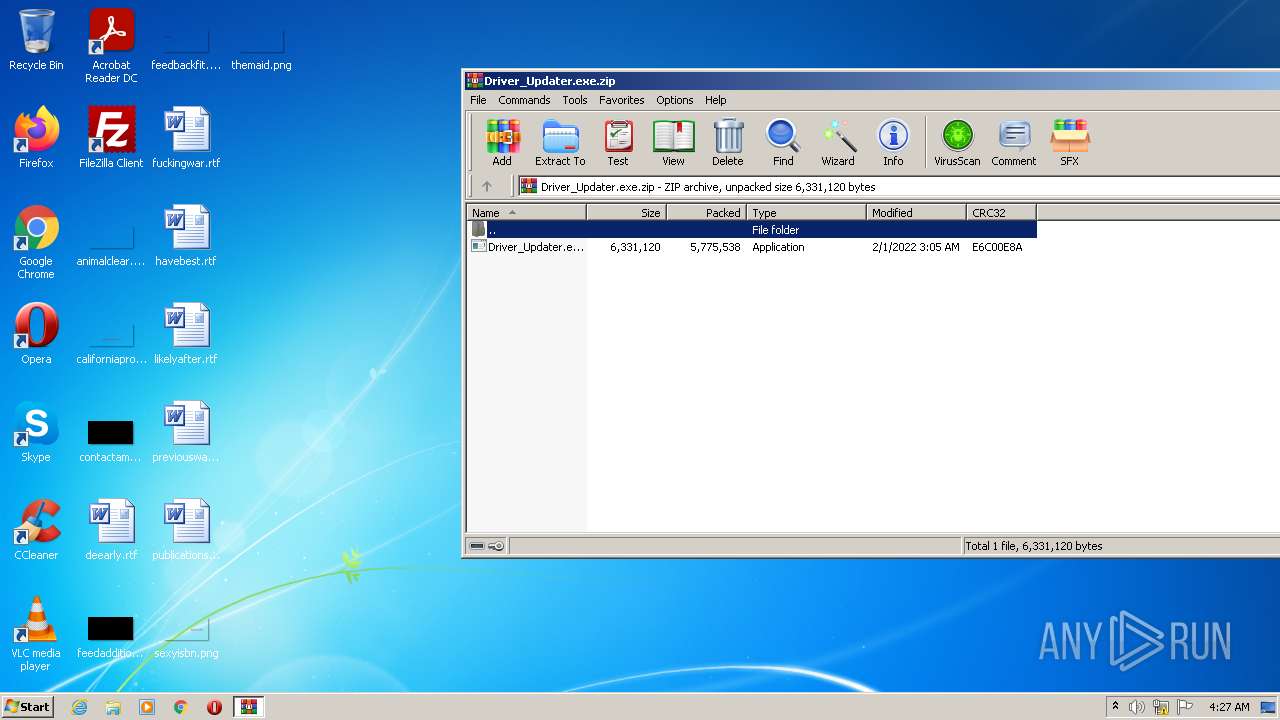Click the Delete trash can icon
Viewport: 1280px width, 720px height.
[x=728, y=143]
